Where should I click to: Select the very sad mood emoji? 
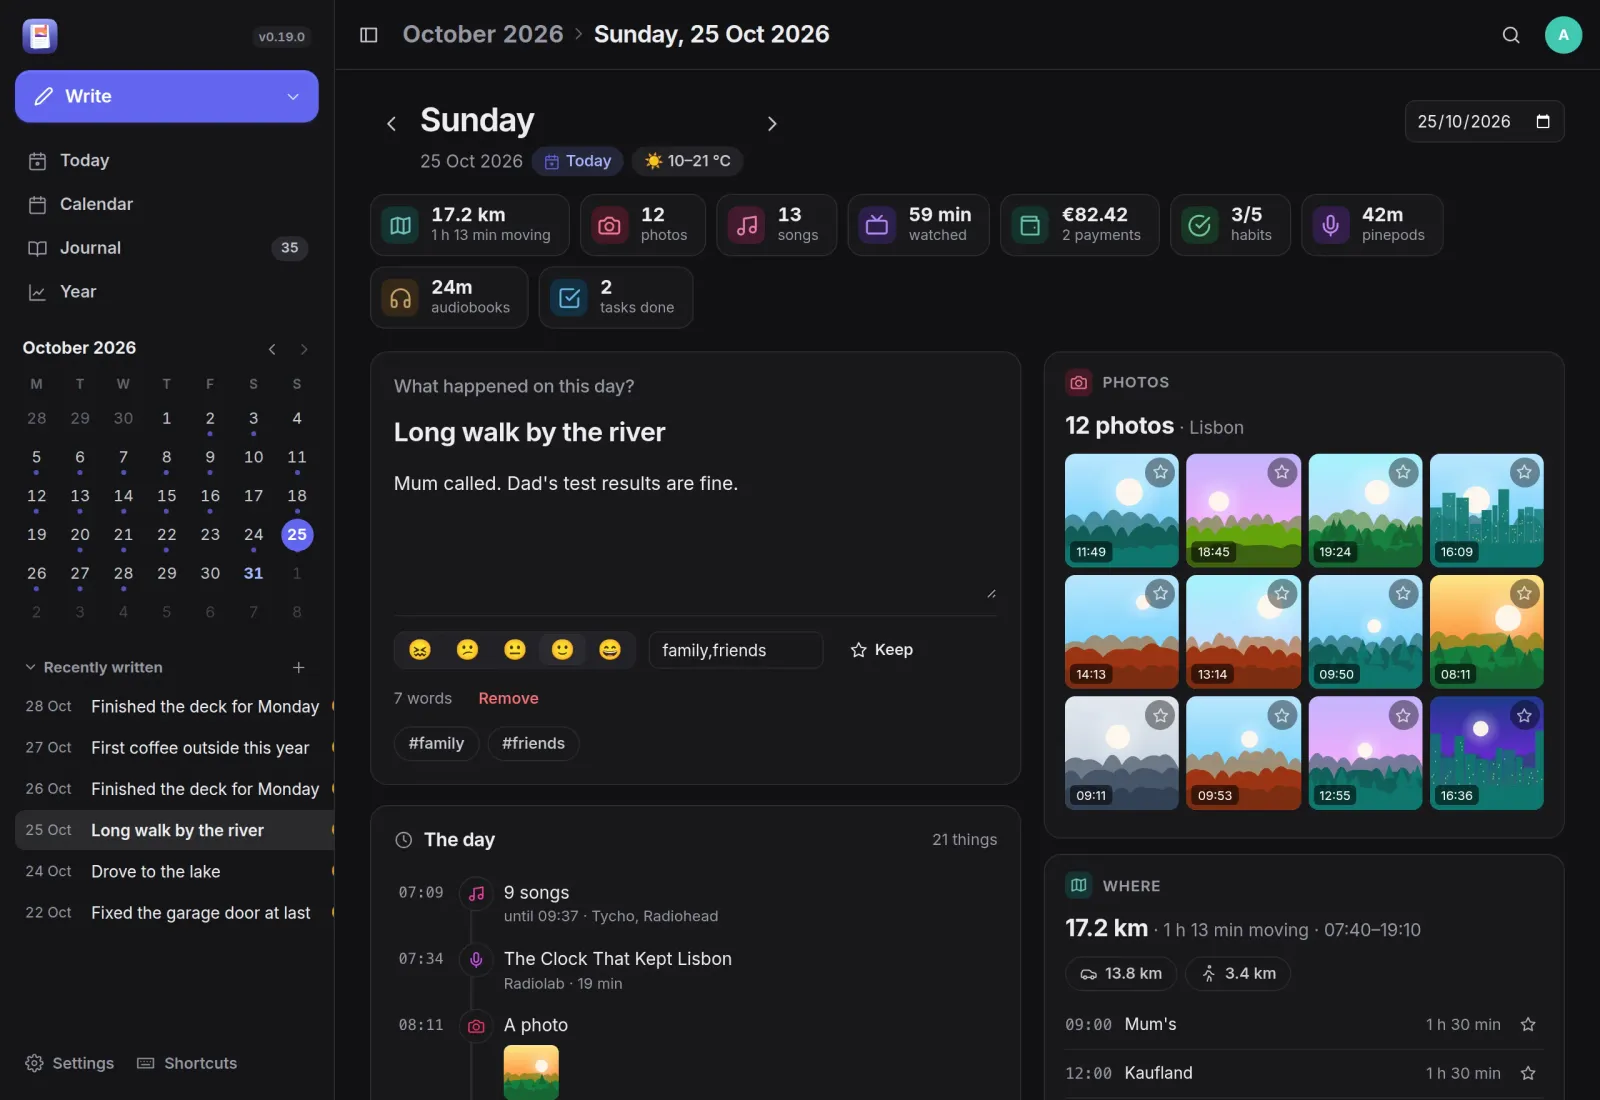click(x=420, y=650)
